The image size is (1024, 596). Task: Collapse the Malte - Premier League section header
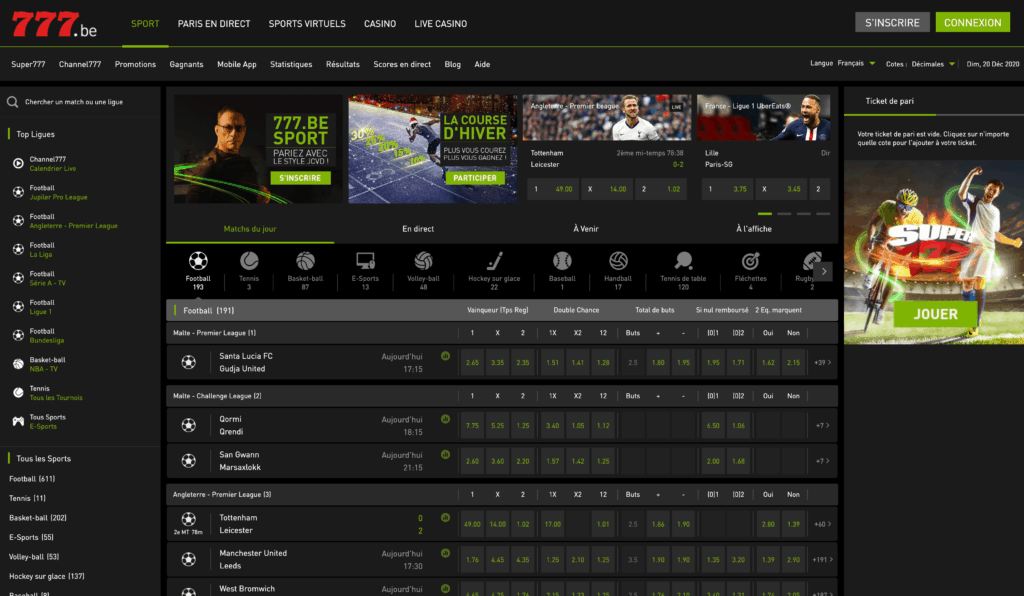(502, 333)
